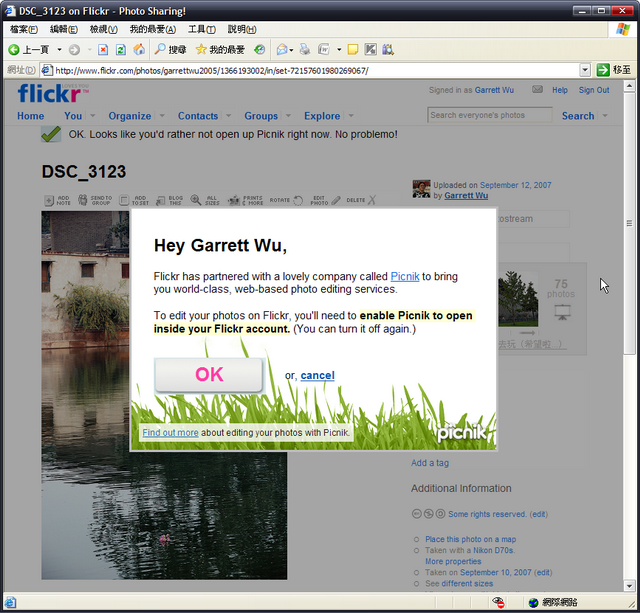The height and width of the screenshot is (613, 640).
Task: Open the Favorites star toolbar button
Action: pos(220,50)
